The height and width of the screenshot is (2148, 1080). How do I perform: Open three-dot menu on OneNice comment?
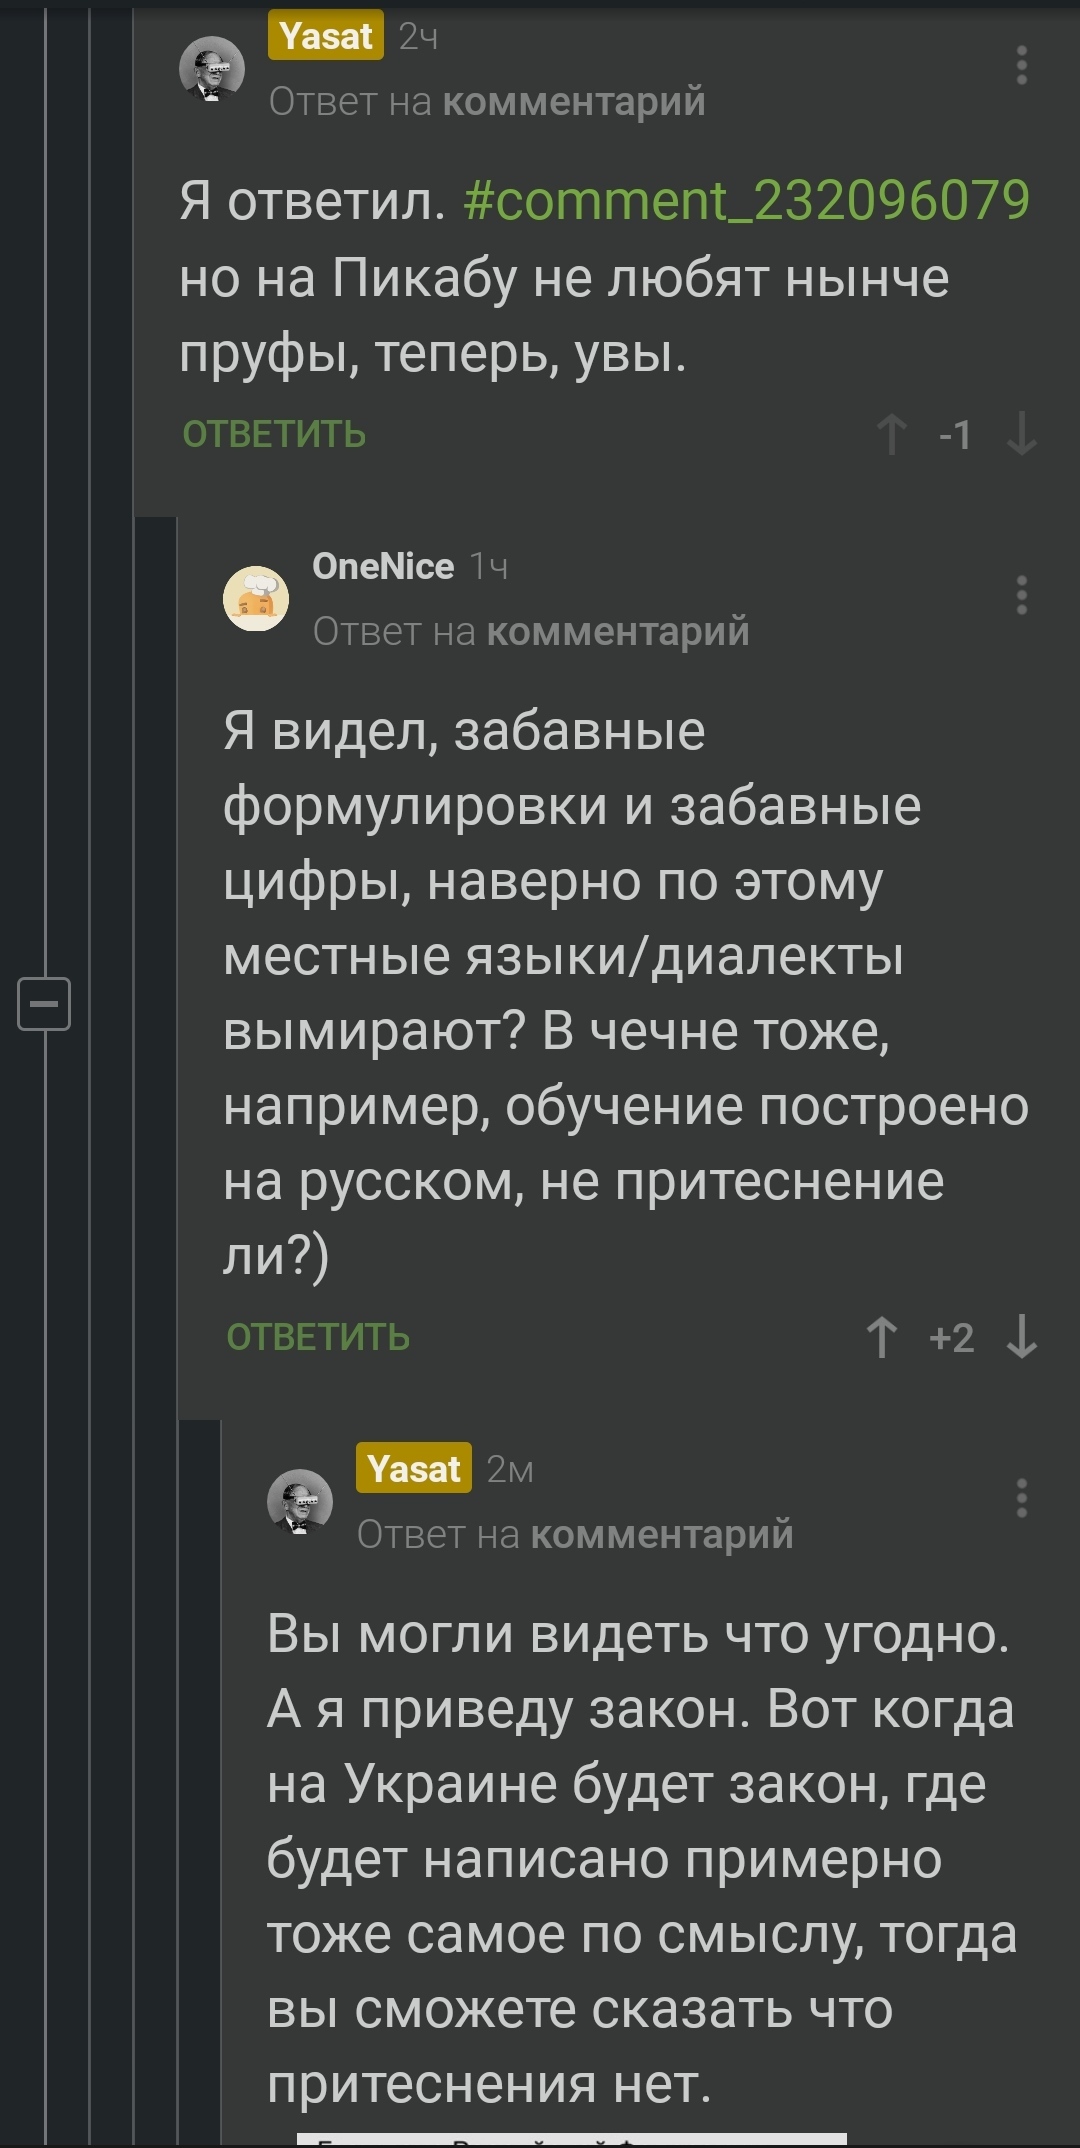[x=1021, y=596]
